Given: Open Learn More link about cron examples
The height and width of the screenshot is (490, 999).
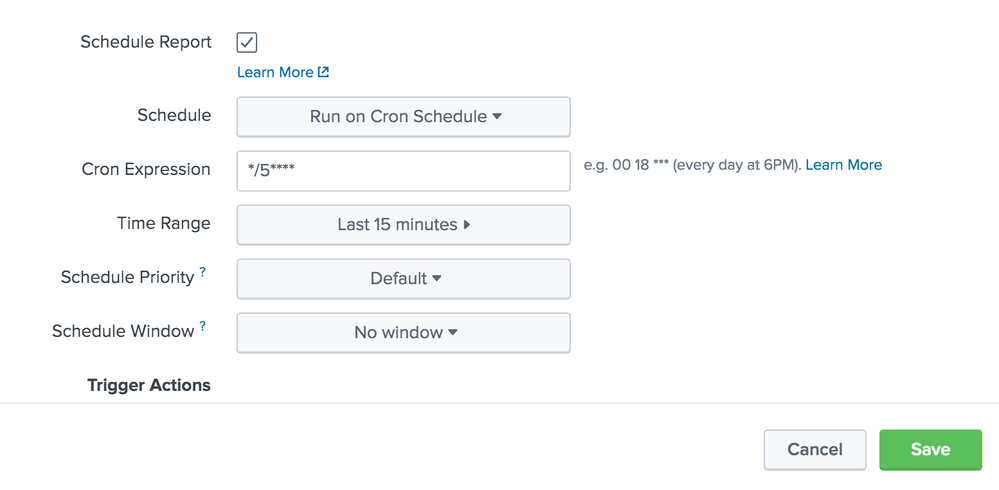Looking at the screenshot, I should 844,165.
